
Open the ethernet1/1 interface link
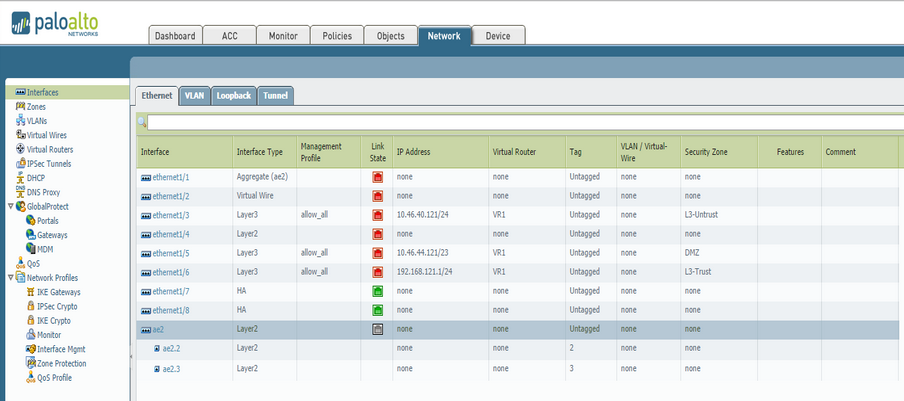click(x=171, y=177)
